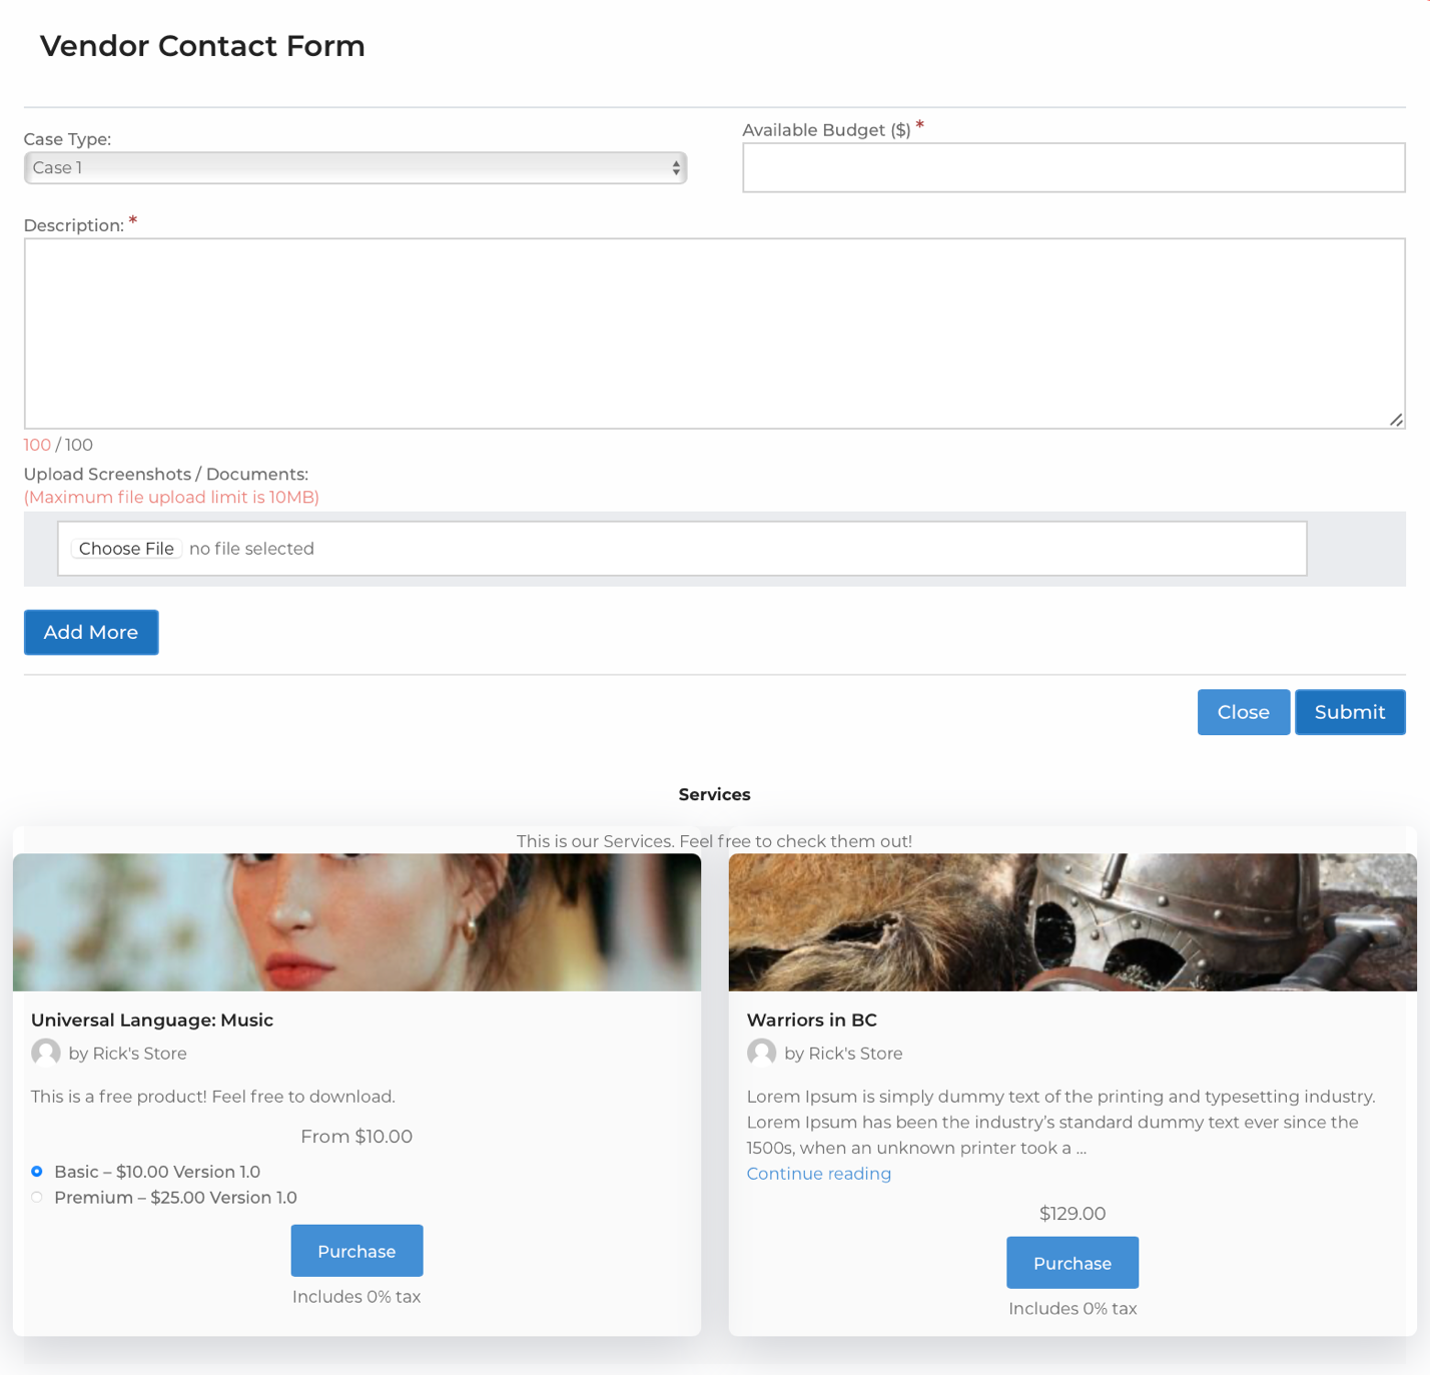Click 'Includes 0% tax' under Warriors product
Viewport: 1430px width, 1375px height.
point(1072,1308)
